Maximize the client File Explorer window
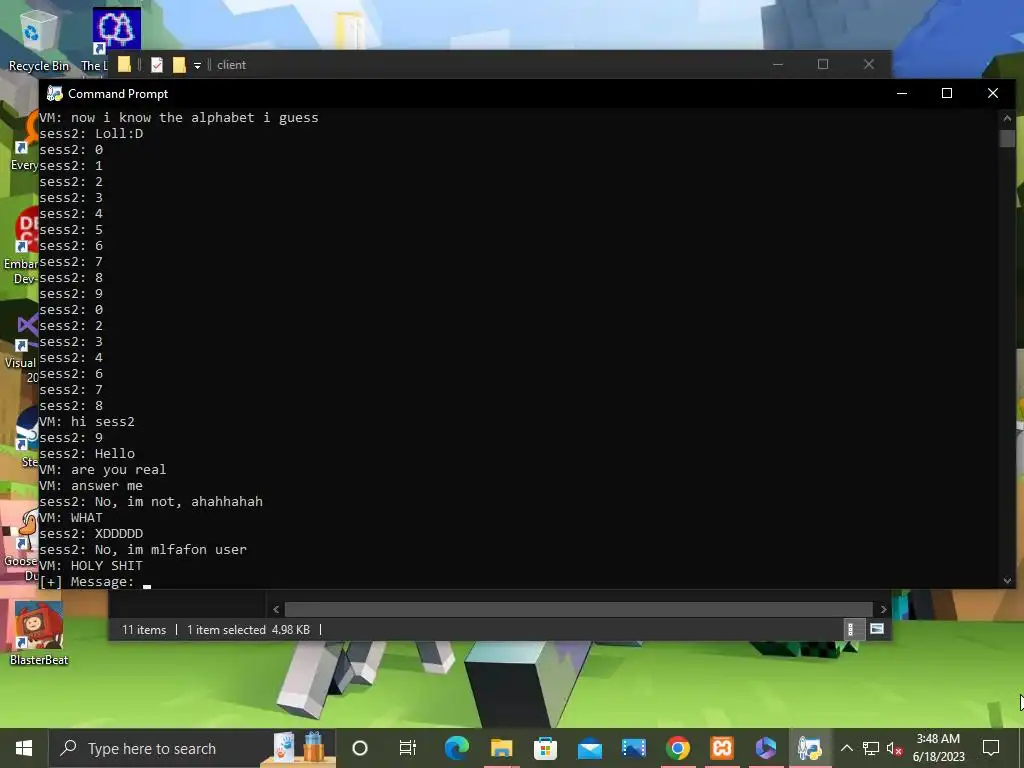 [823, 64]
